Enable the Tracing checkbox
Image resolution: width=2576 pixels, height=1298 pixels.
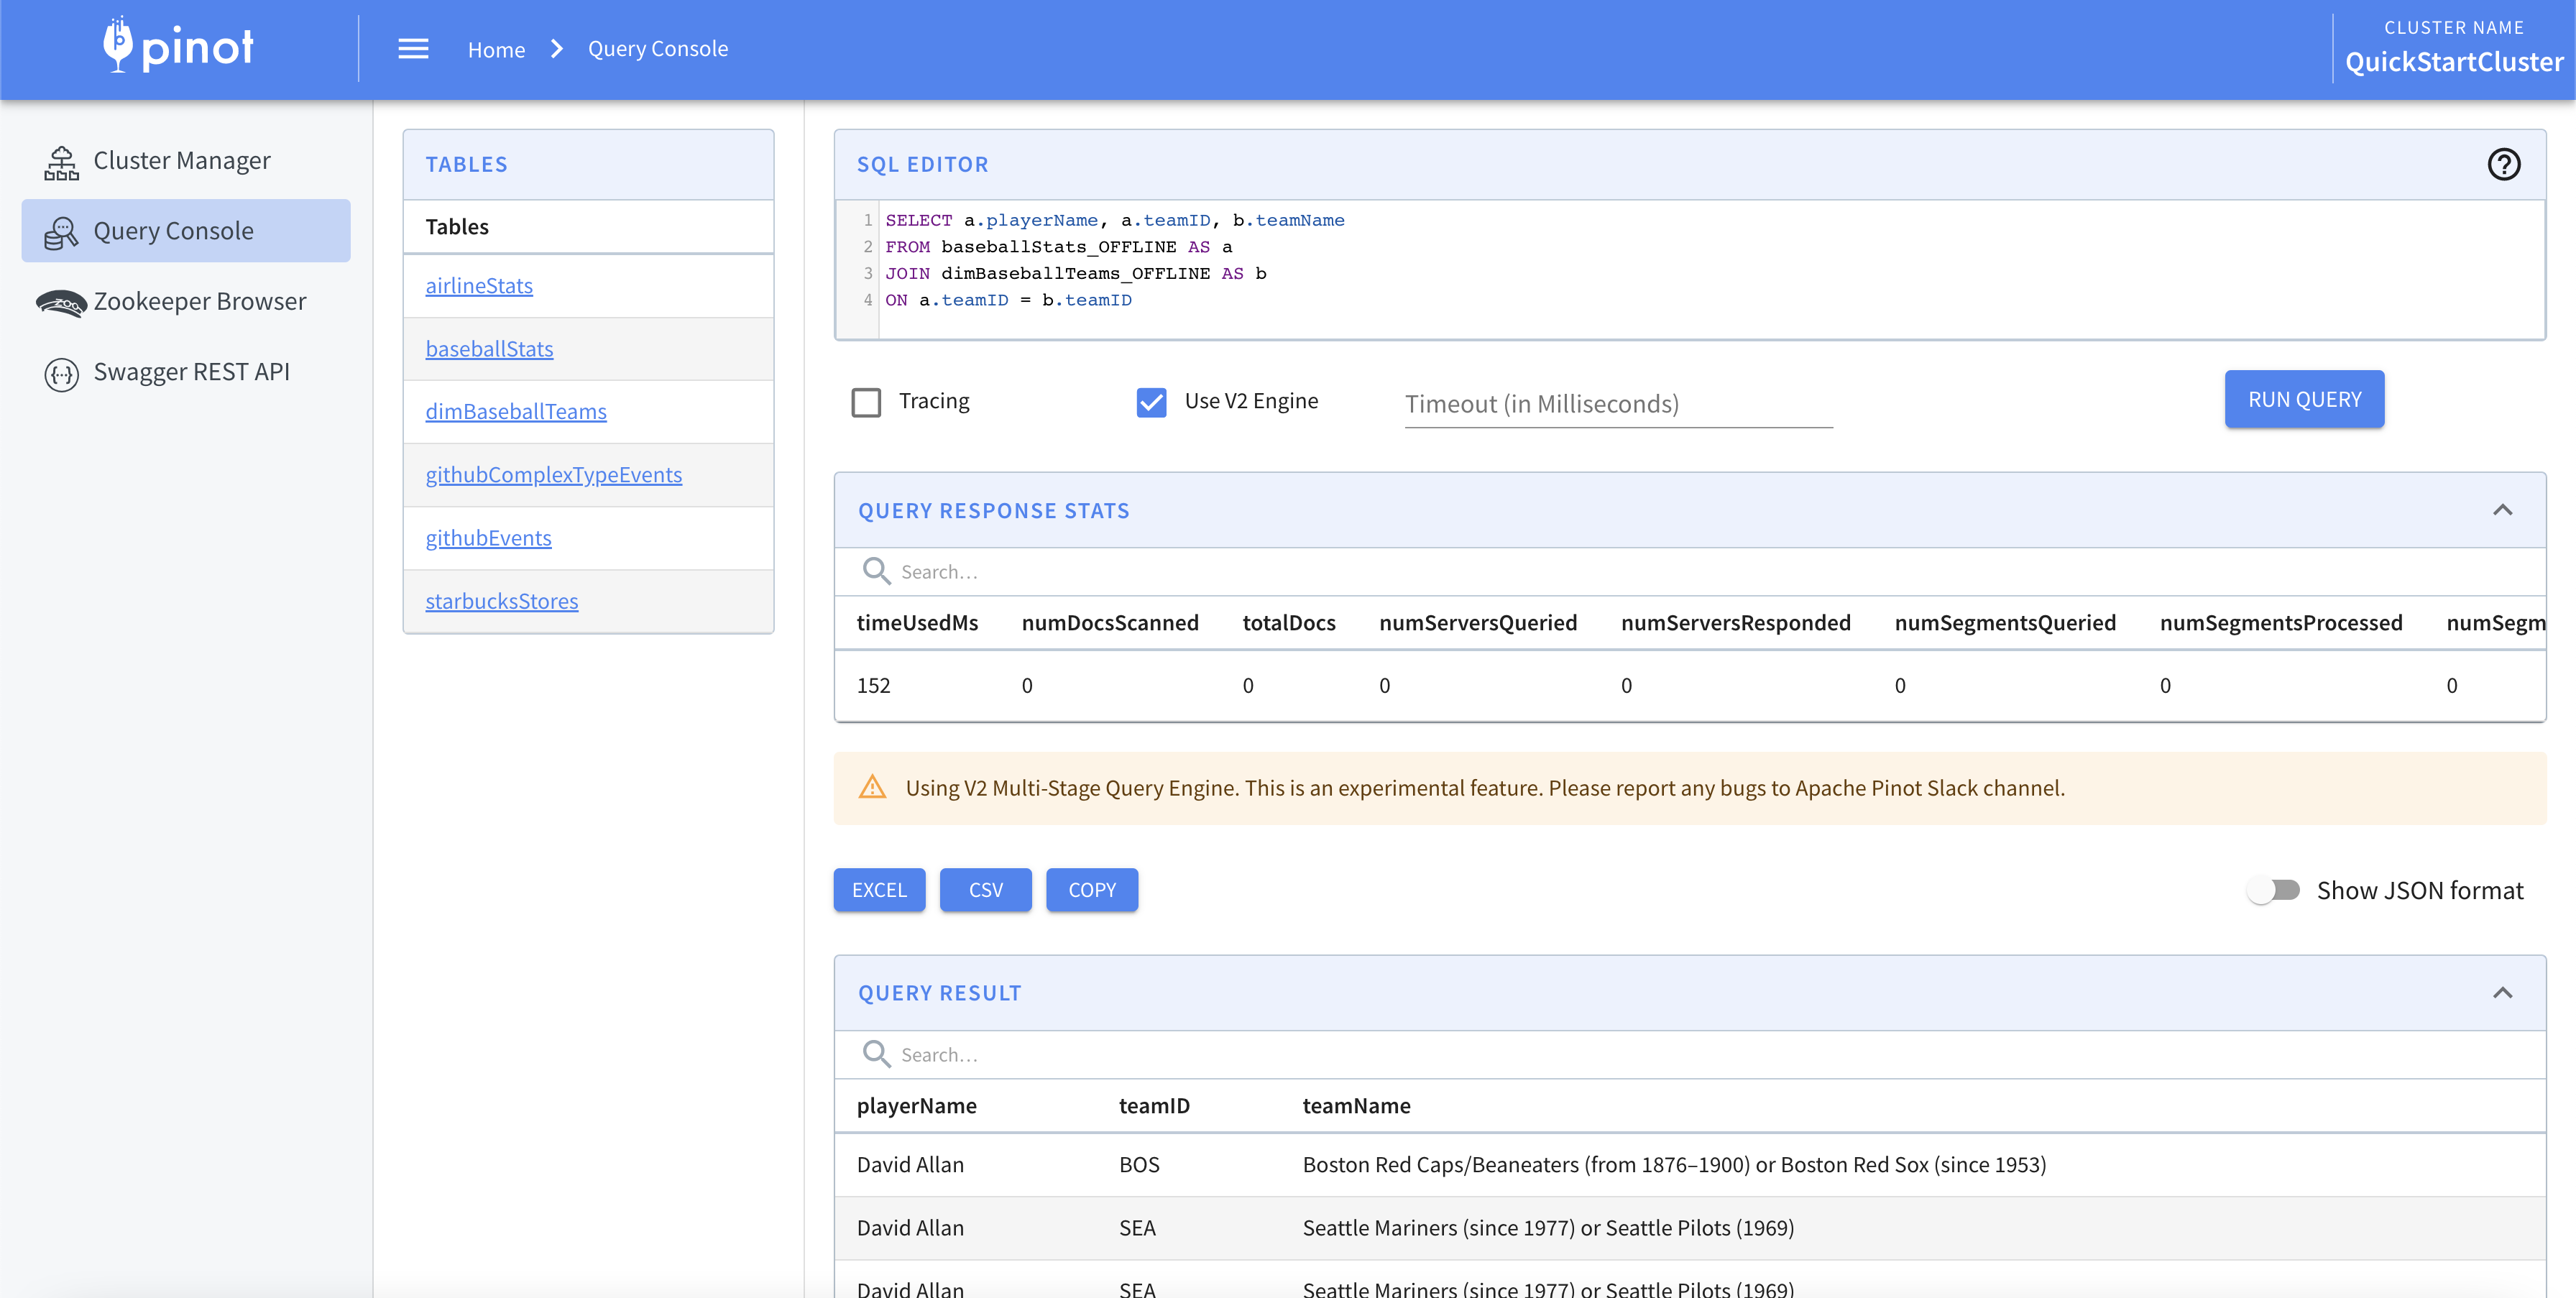click(x=866, y=402)
